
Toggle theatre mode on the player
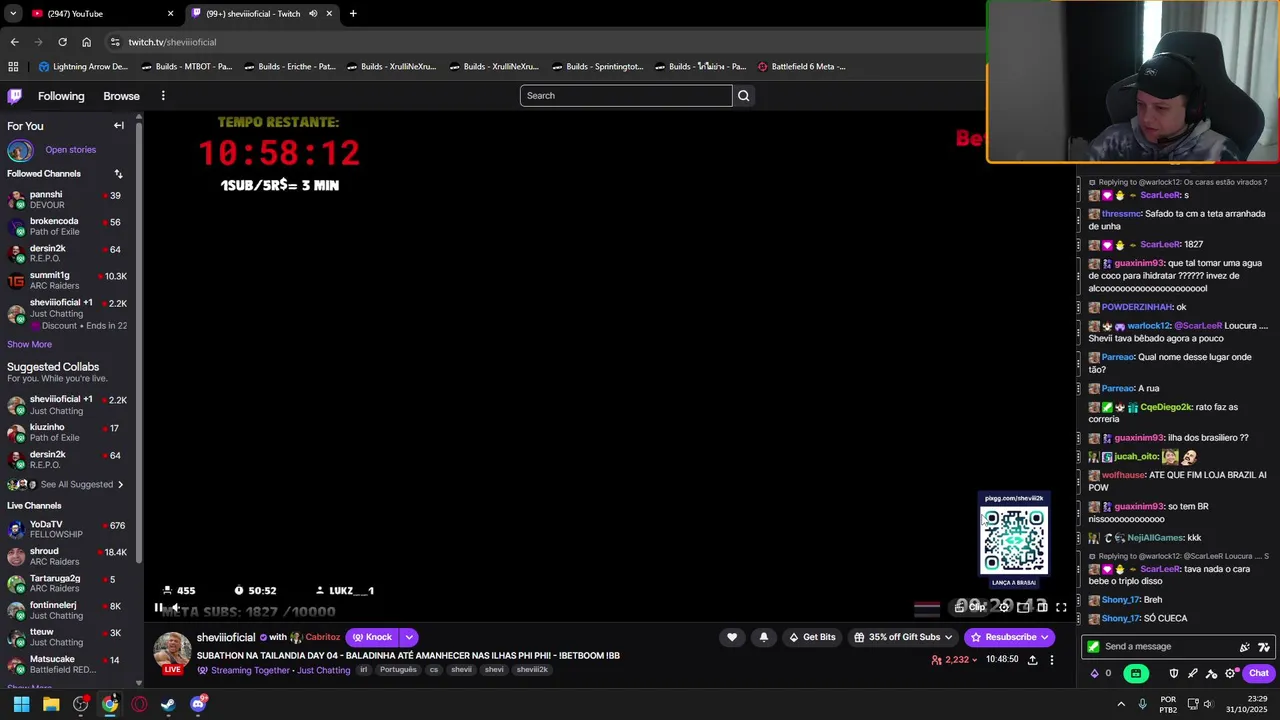coord(1042,607)
